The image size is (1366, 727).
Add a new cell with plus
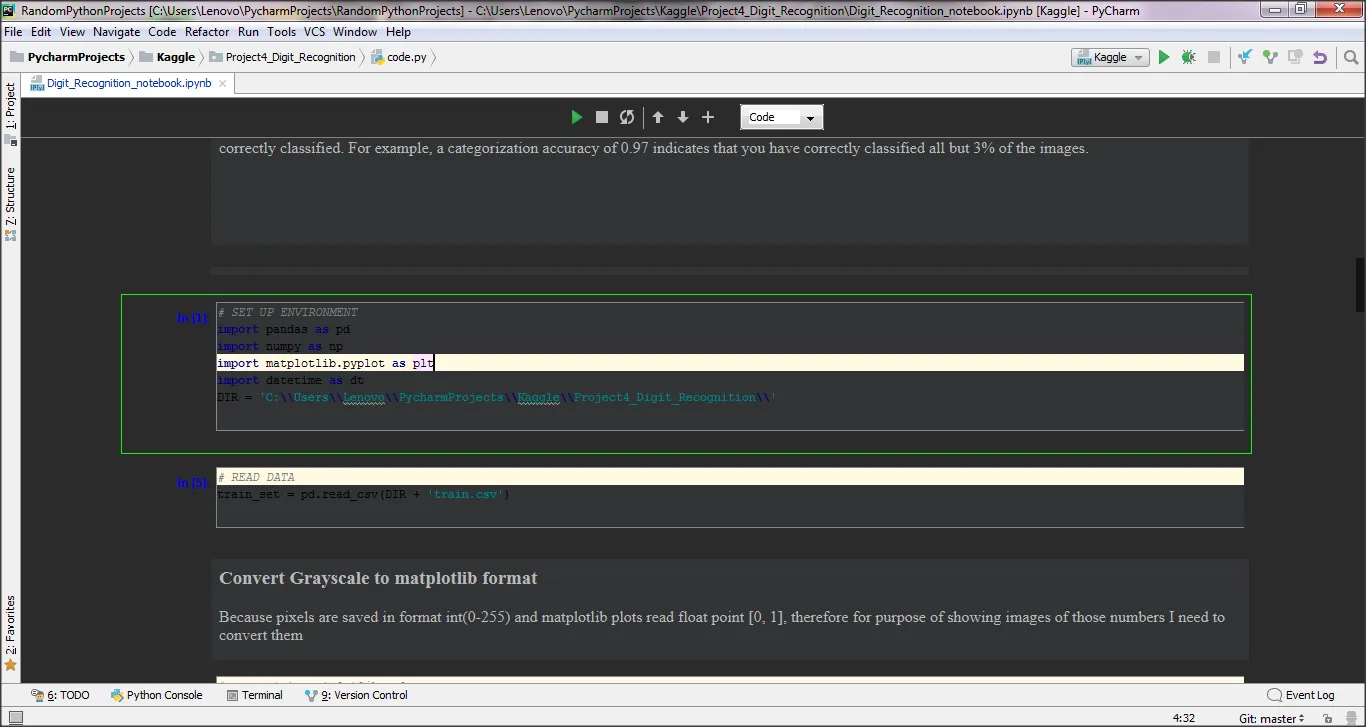click(x=708, y=117)
